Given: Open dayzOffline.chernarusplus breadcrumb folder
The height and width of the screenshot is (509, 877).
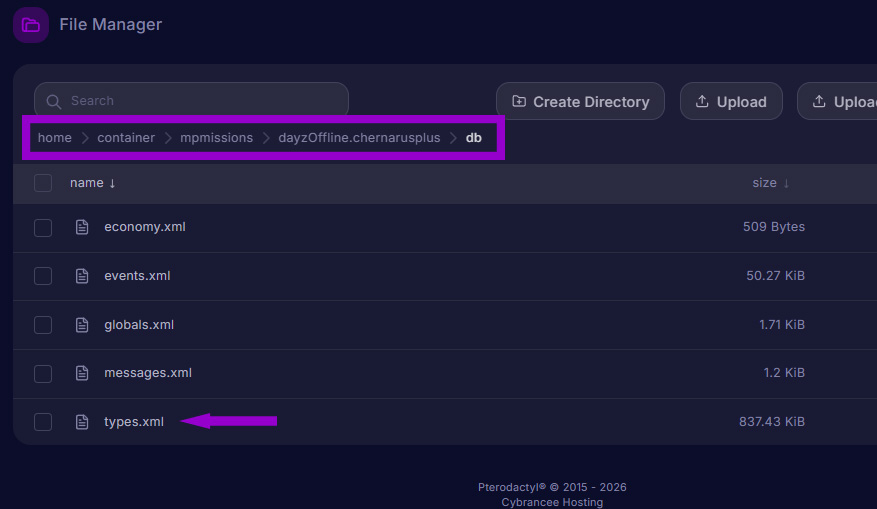Looking at the screenshot, I should pos(359,137).
